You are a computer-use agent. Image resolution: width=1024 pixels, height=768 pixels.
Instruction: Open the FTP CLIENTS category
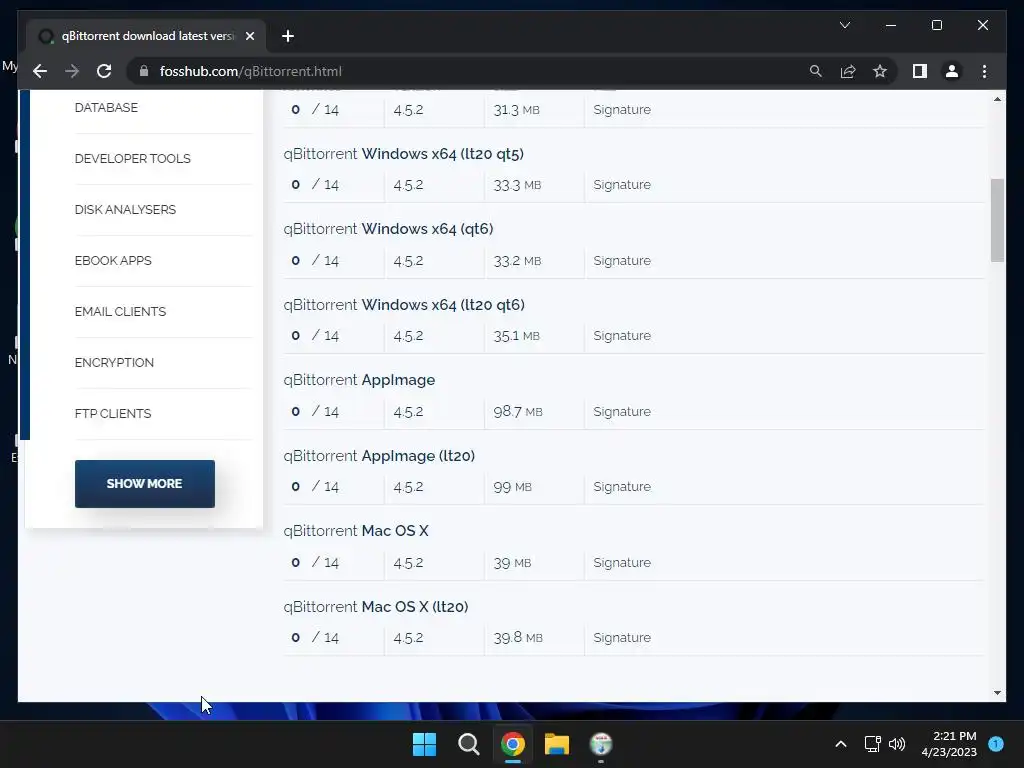[x=113, y=413]
